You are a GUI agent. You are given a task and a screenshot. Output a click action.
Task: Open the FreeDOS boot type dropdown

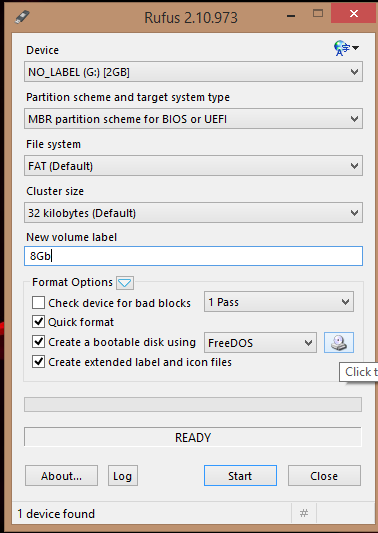260,343
